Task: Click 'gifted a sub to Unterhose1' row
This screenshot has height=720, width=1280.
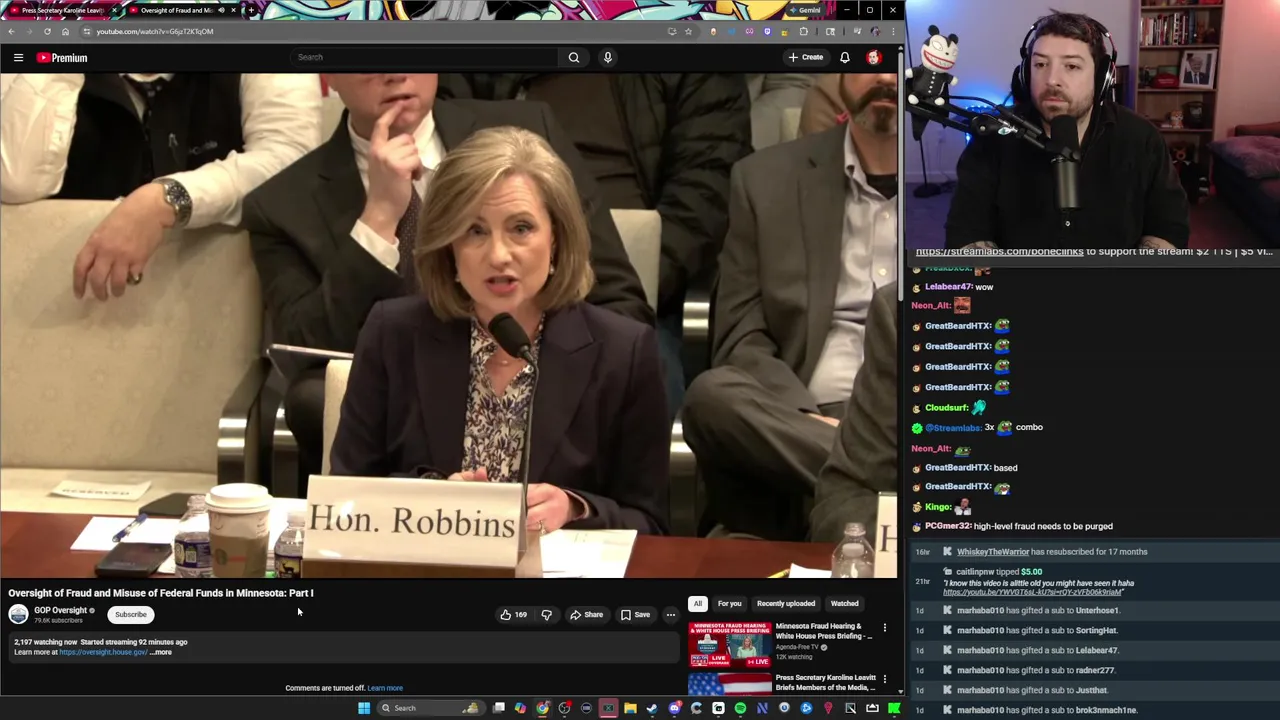Action: (x=1095, y=610)
